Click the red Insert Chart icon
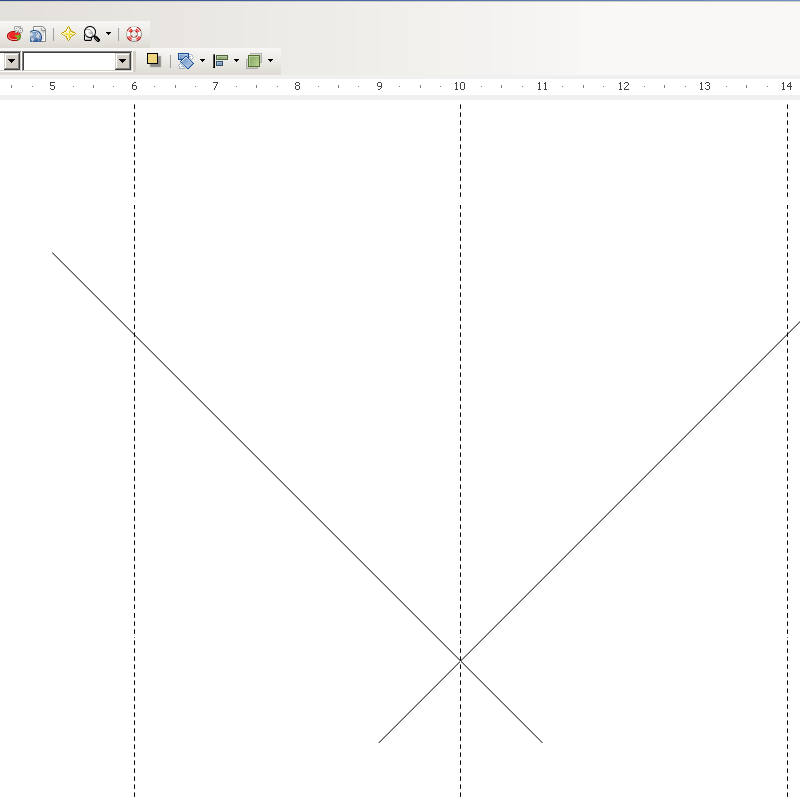Image resolution: width=800 pixels, height=800 pixels. [x=14, y=34]
